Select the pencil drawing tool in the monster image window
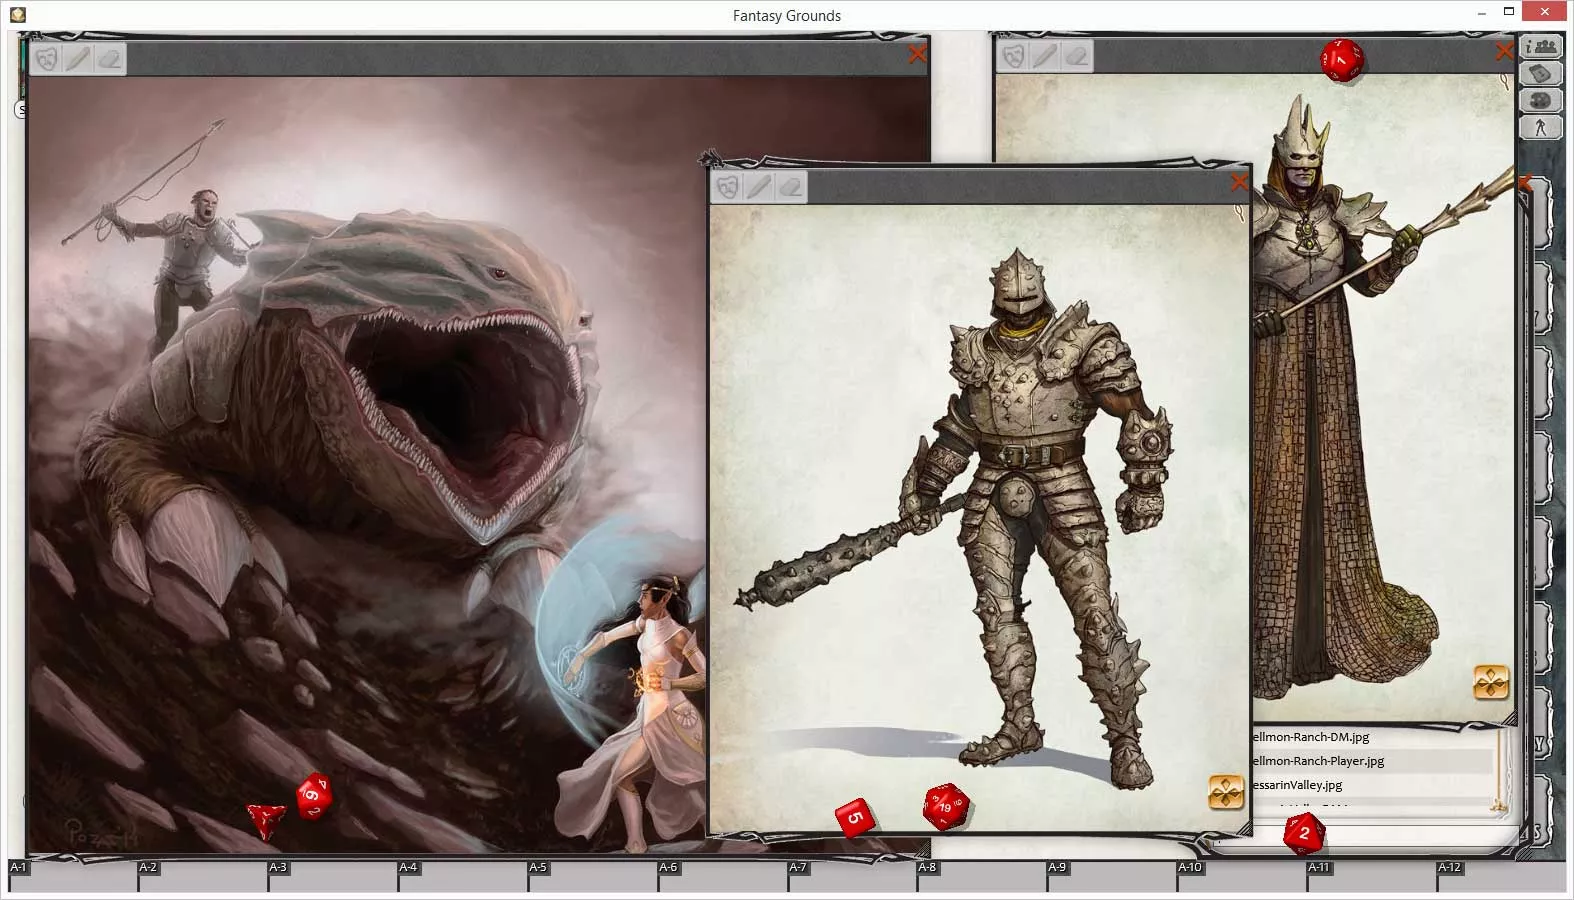The height and width of the screenshot is (900, 1574). [78, 59]
